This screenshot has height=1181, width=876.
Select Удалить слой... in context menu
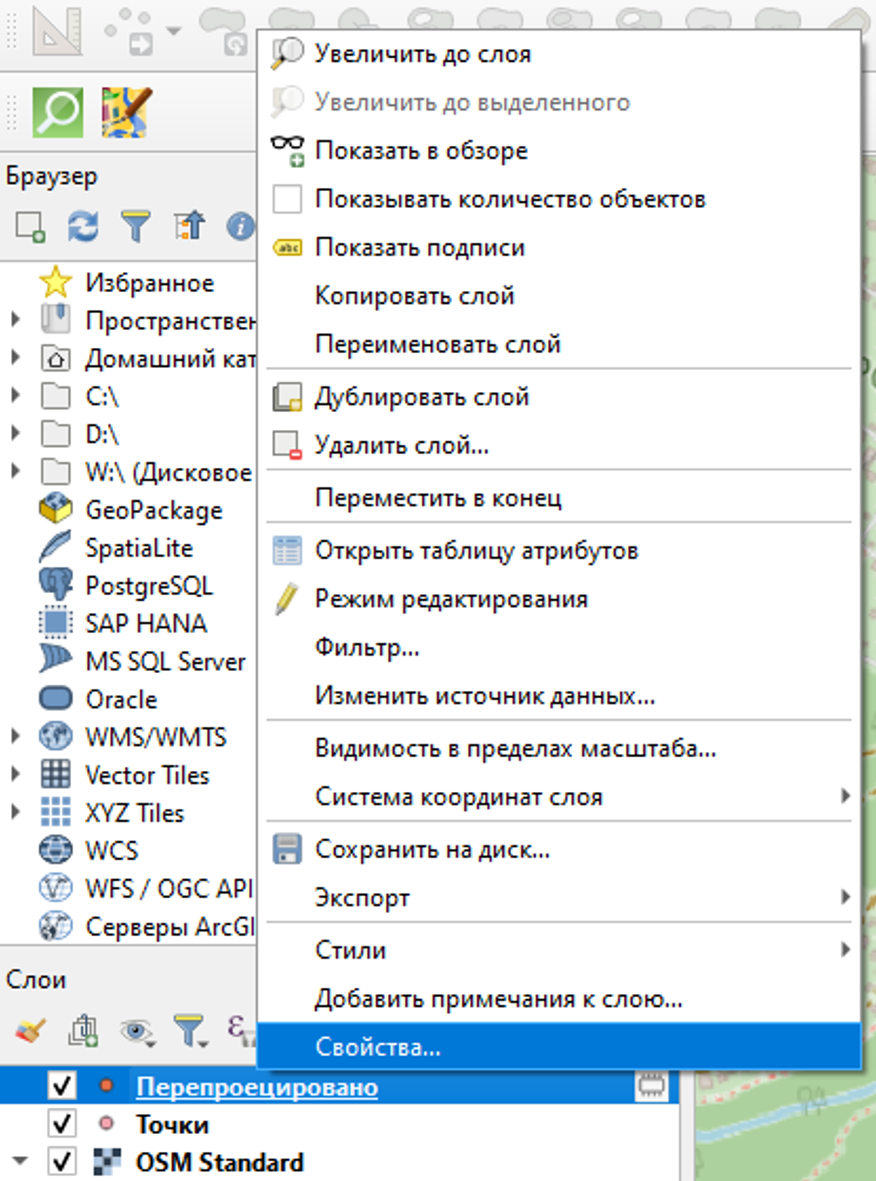(x=401, y=445)
